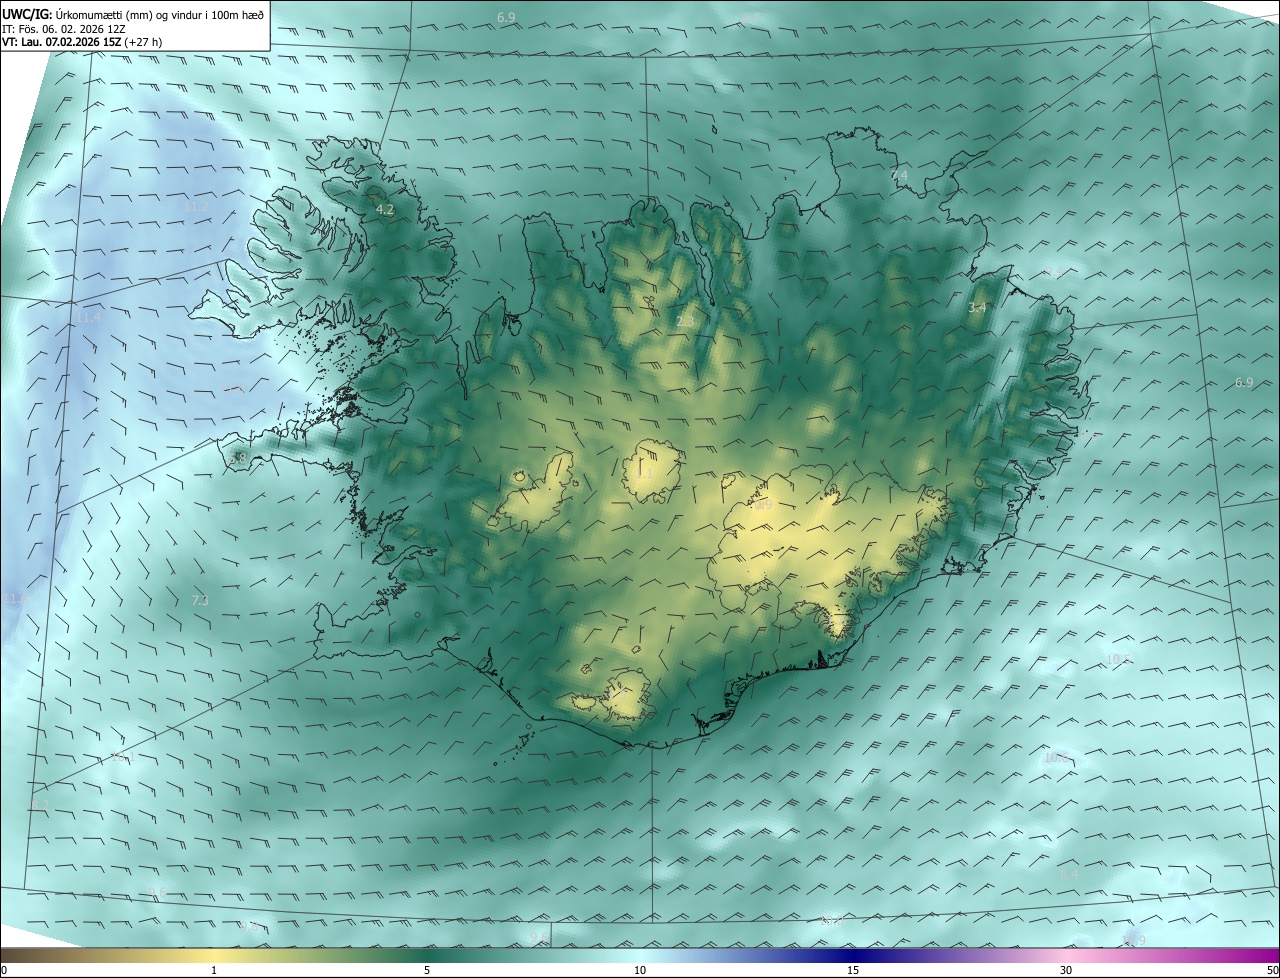Screen dimensions: 1280x978
Task: Click the '30' tick label on colour scale
Action: 1066,970
